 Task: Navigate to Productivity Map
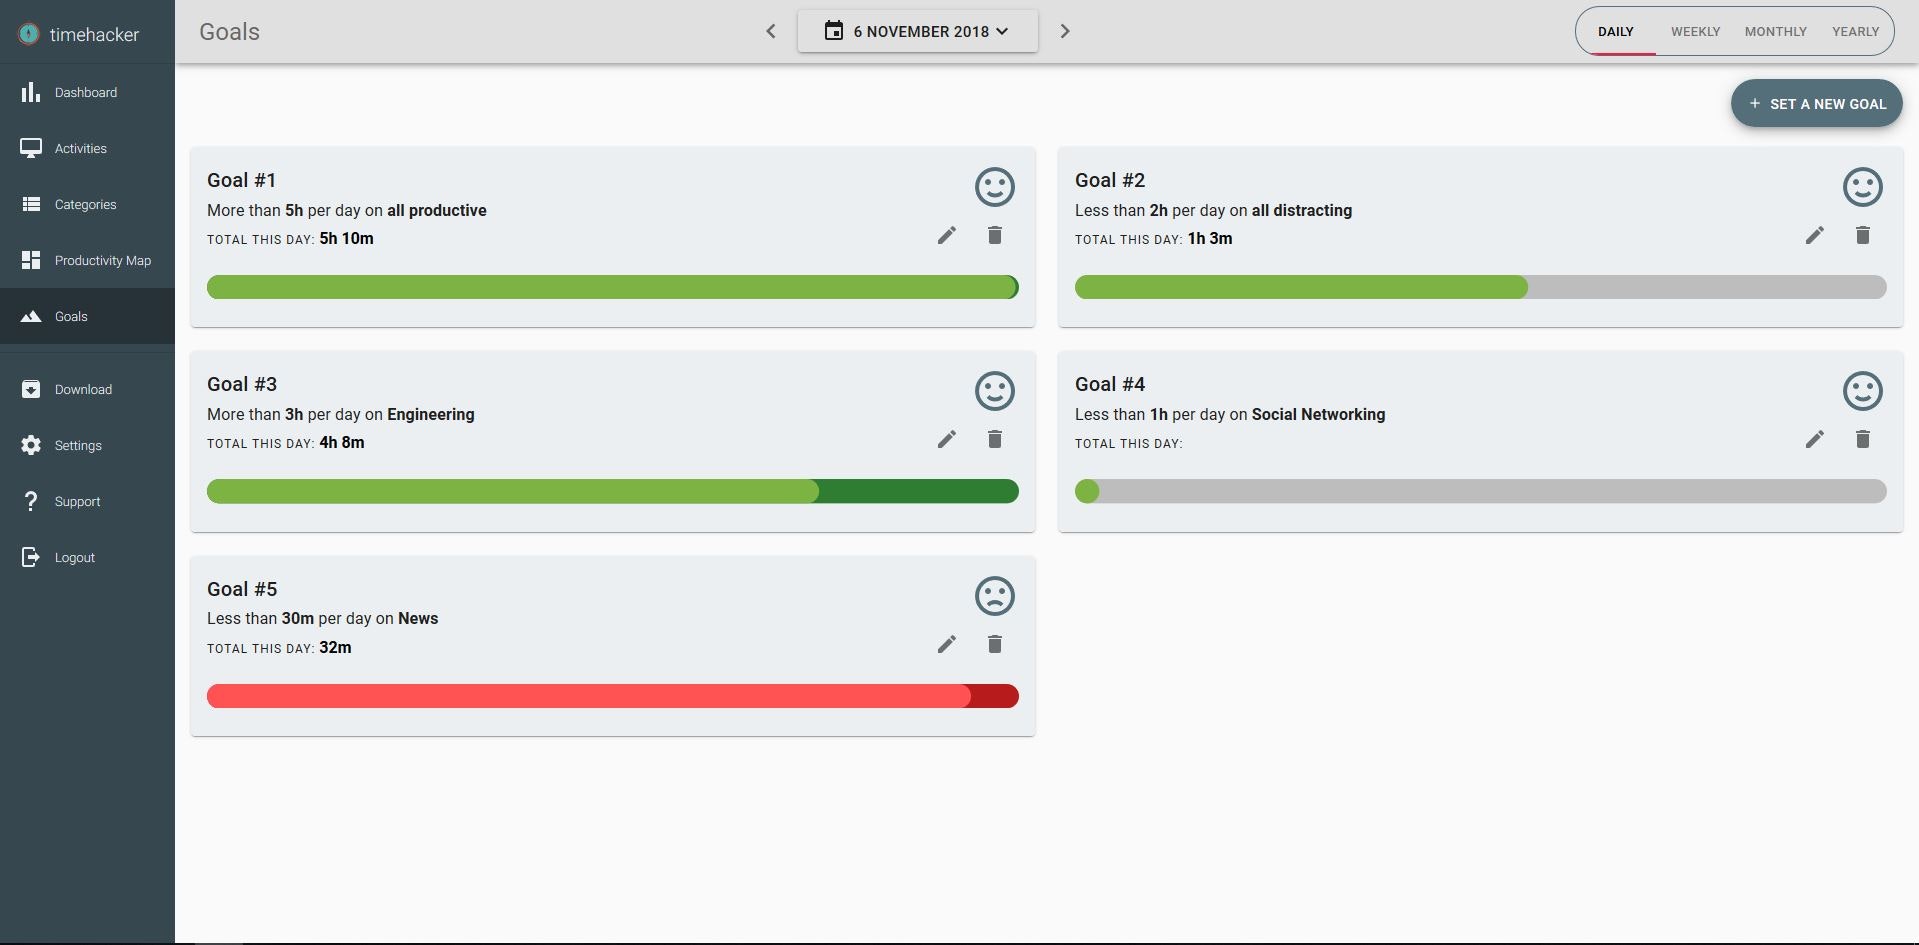tap(87, 260)
